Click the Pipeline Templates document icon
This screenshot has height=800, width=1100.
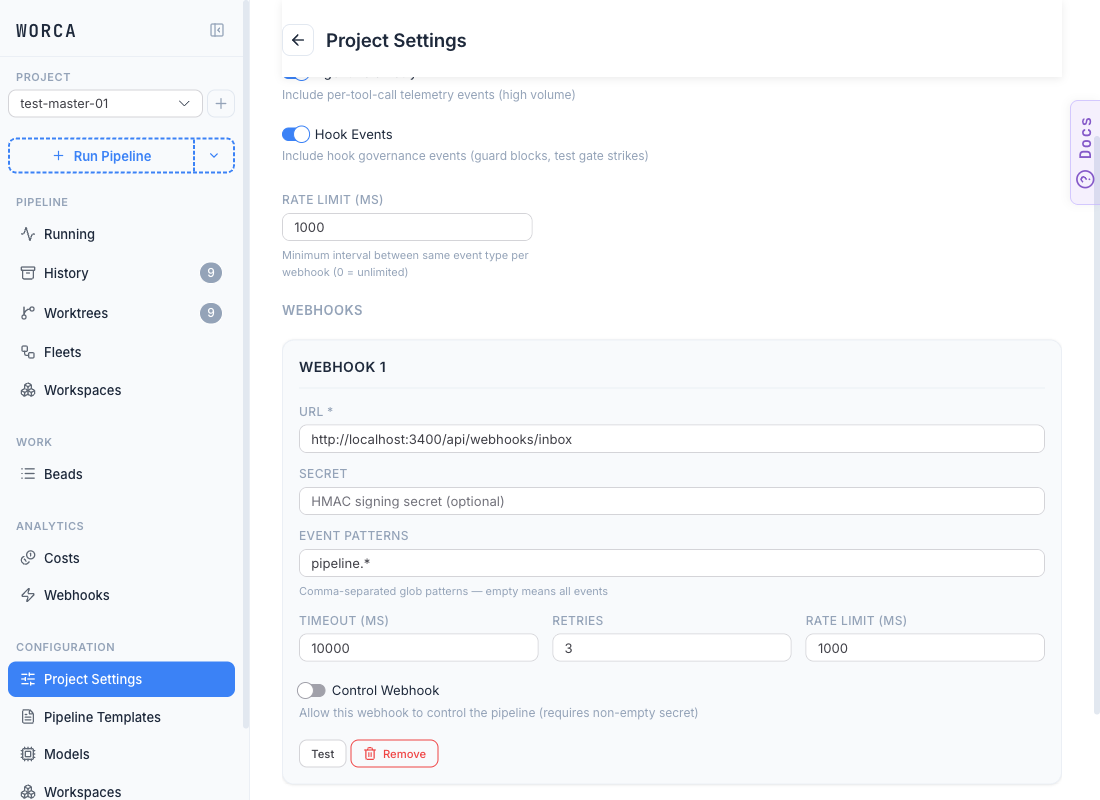click(28, 716)
